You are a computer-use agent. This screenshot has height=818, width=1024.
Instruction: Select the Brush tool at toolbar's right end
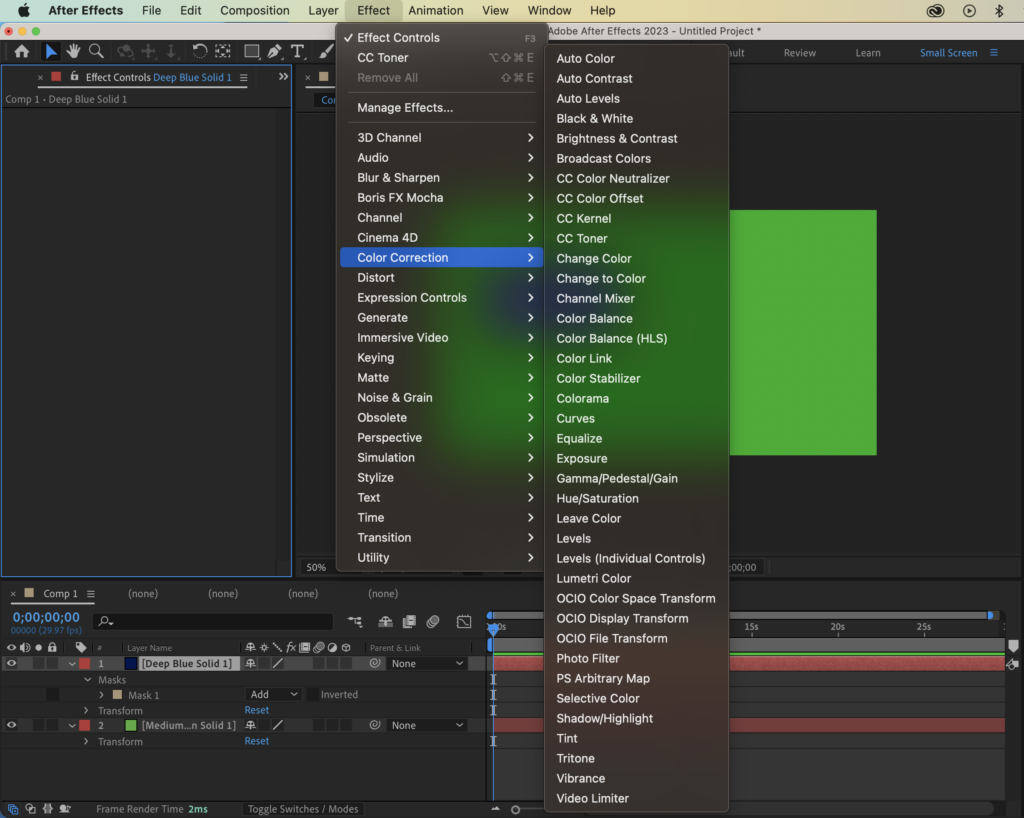point(327,51)
